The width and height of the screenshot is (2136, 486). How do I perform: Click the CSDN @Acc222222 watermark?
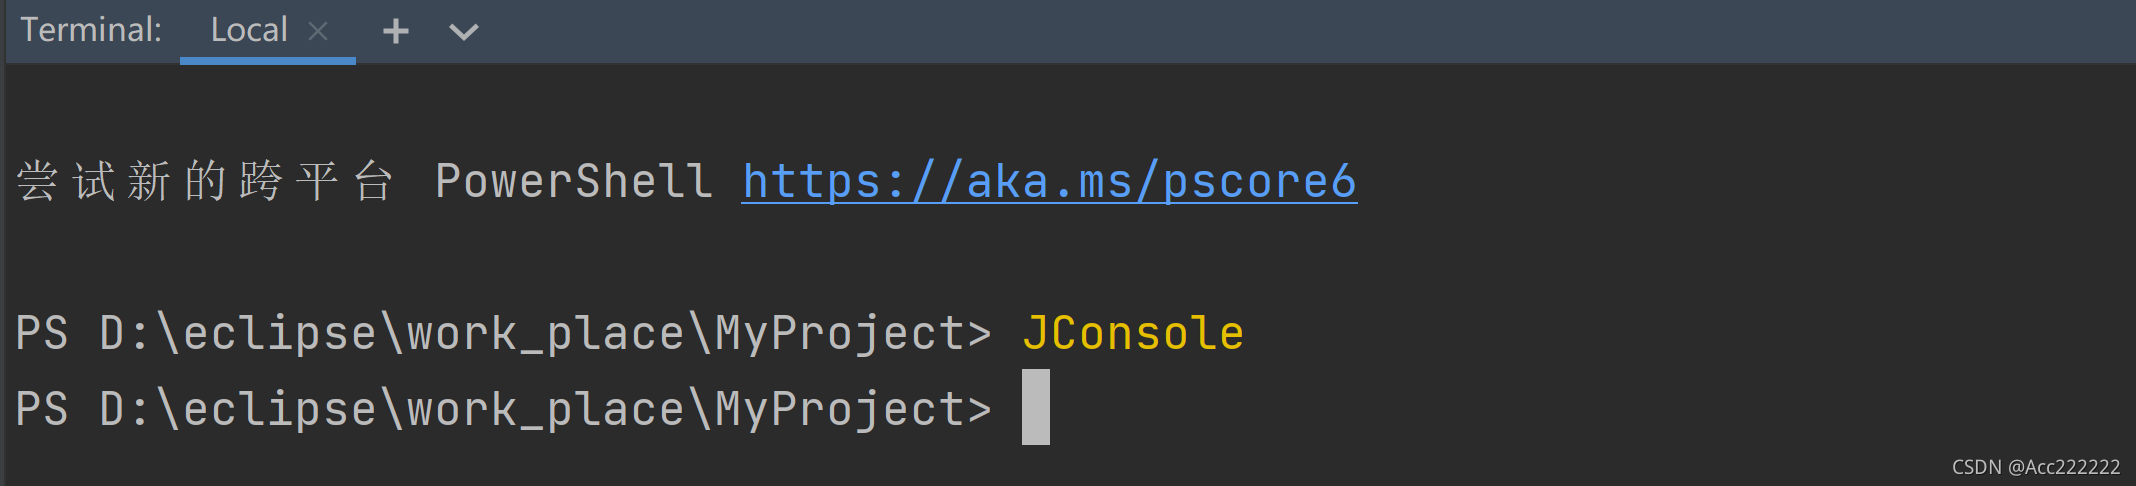click(2035, 467)
